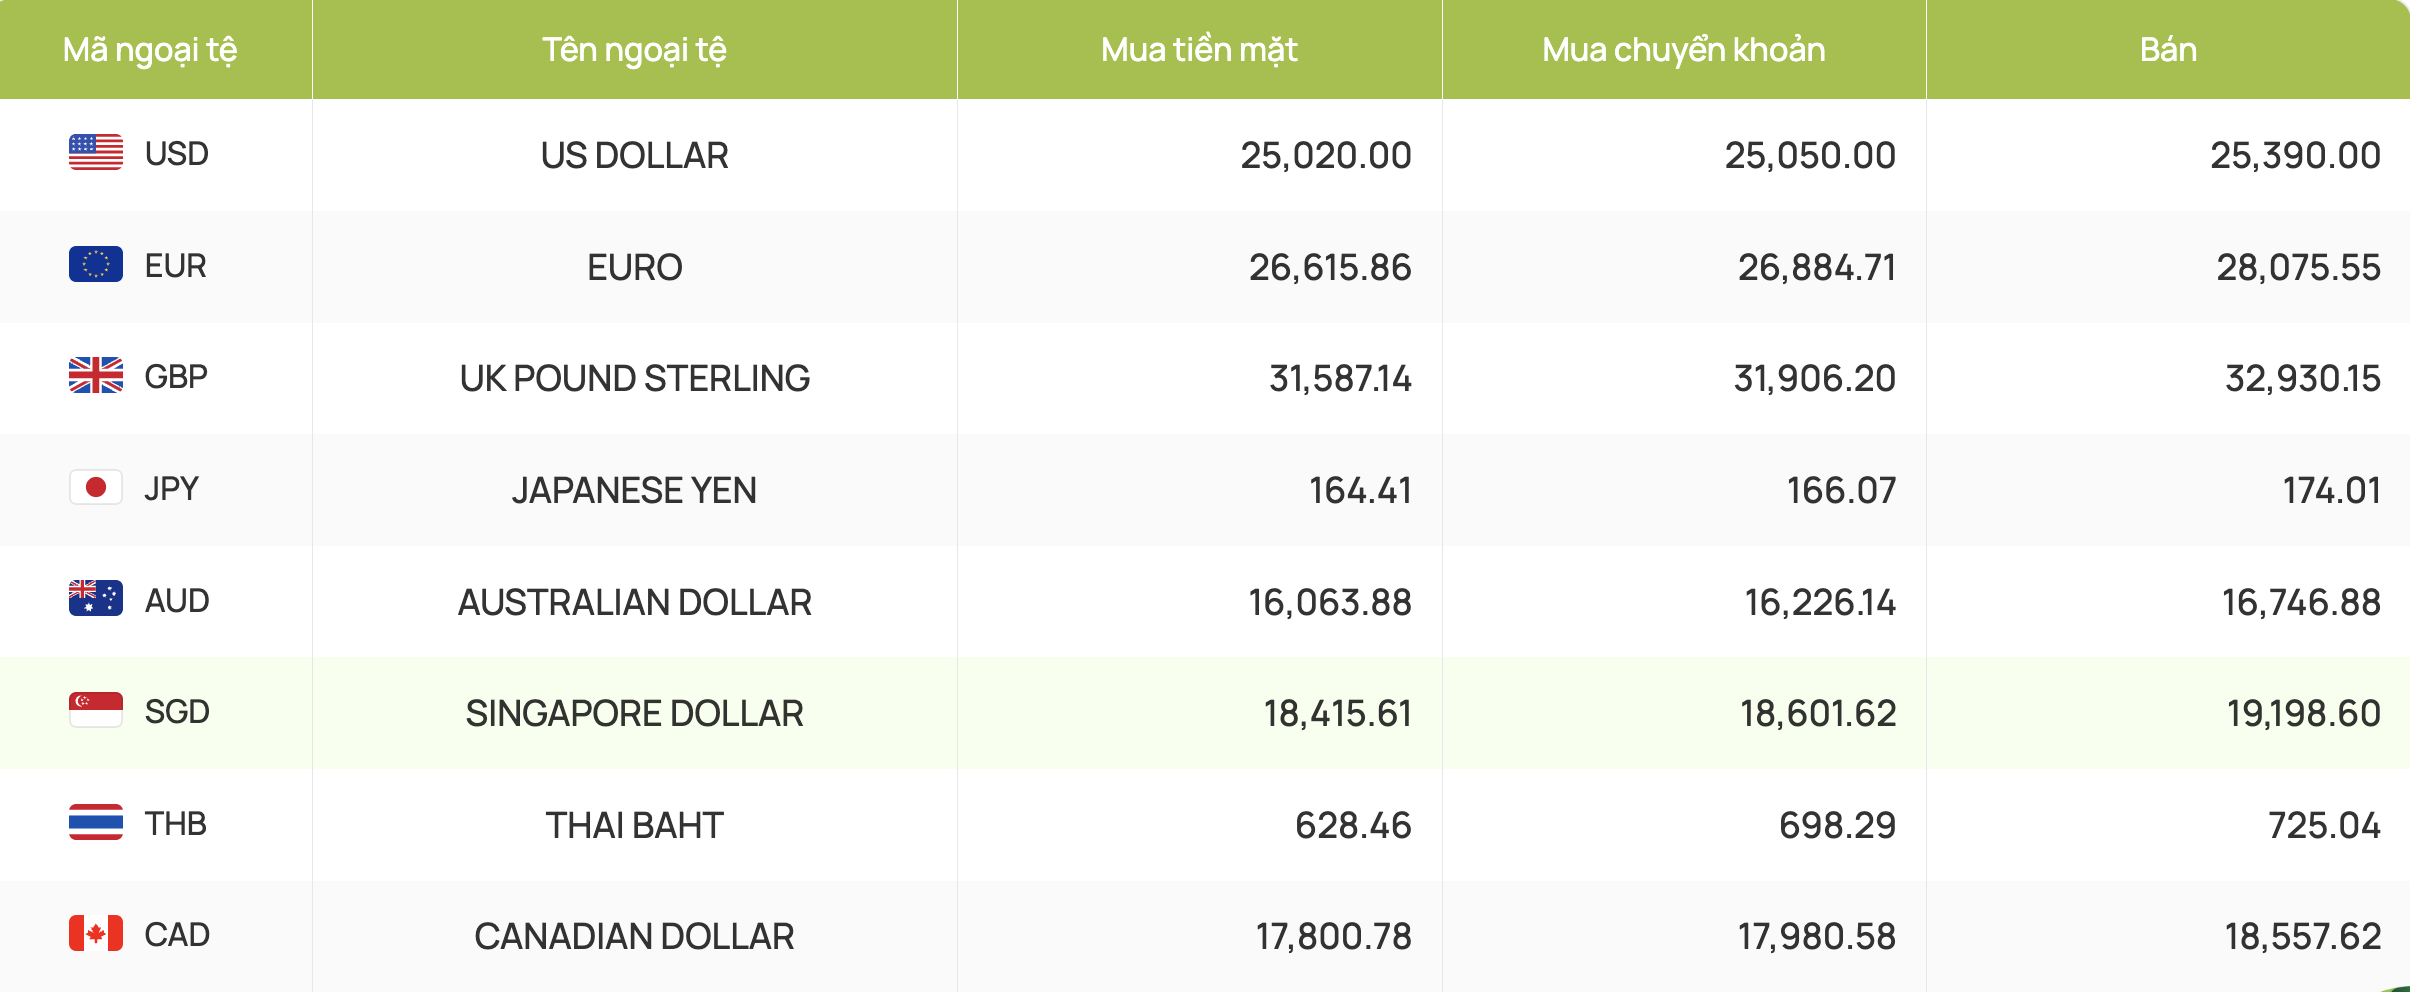Select the Tên ngoại tệ column header
2410x992 pixels.
tap(634, 50)
